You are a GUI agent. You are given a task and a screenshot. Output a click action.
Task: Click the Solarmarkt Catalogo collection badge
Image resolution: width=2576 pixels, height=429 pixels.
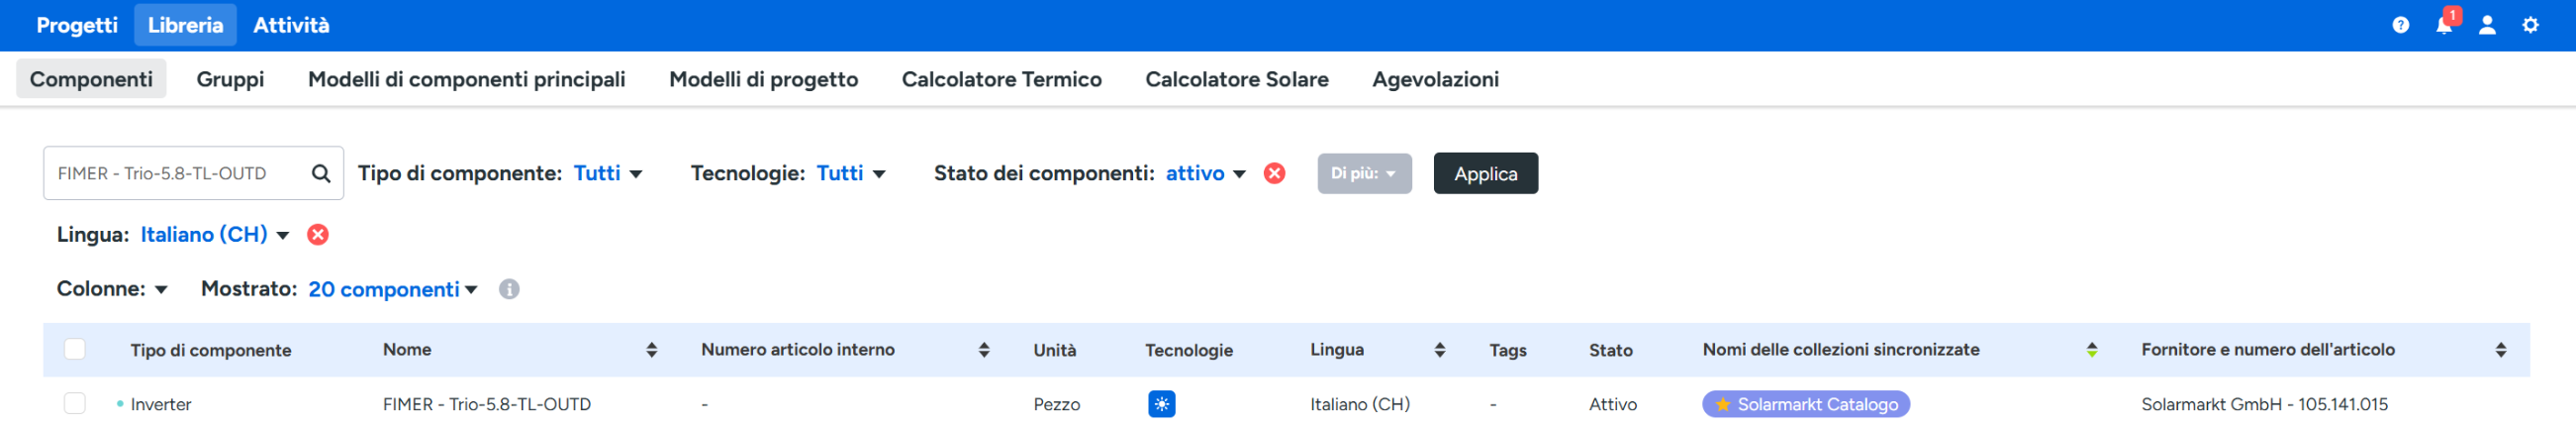click(1805, 404)
